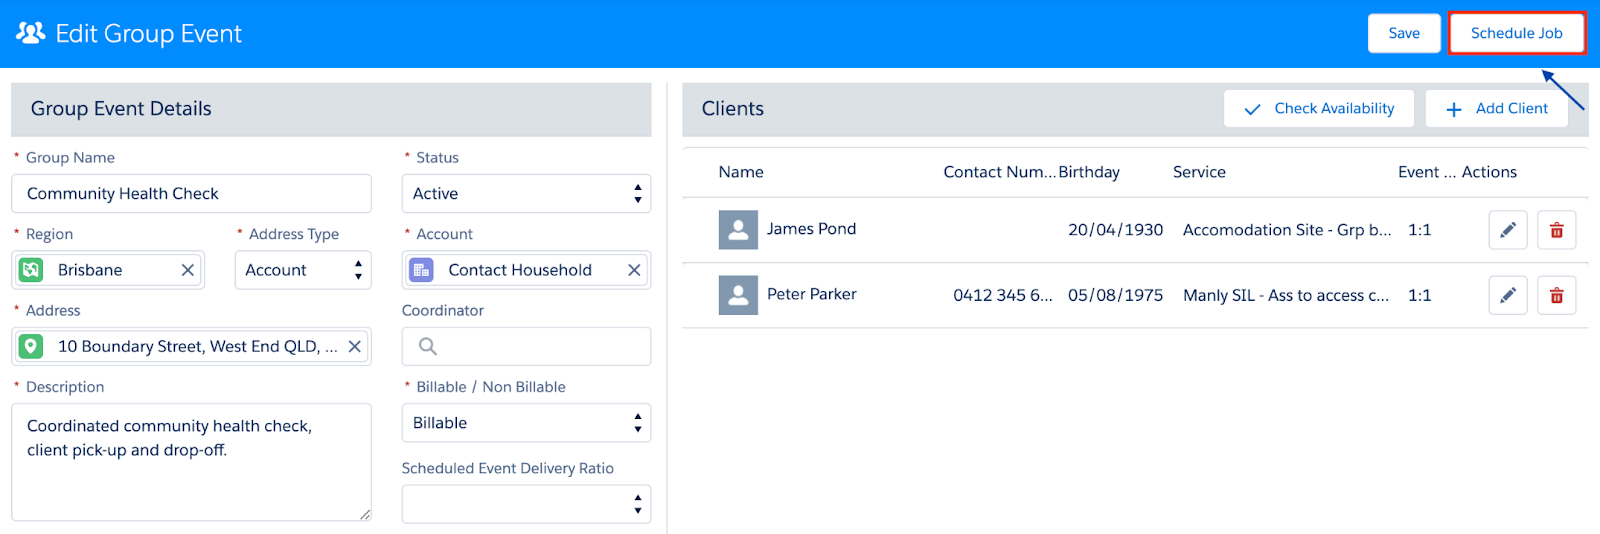Edit Peter Parker client entry

coord(1508,295)
